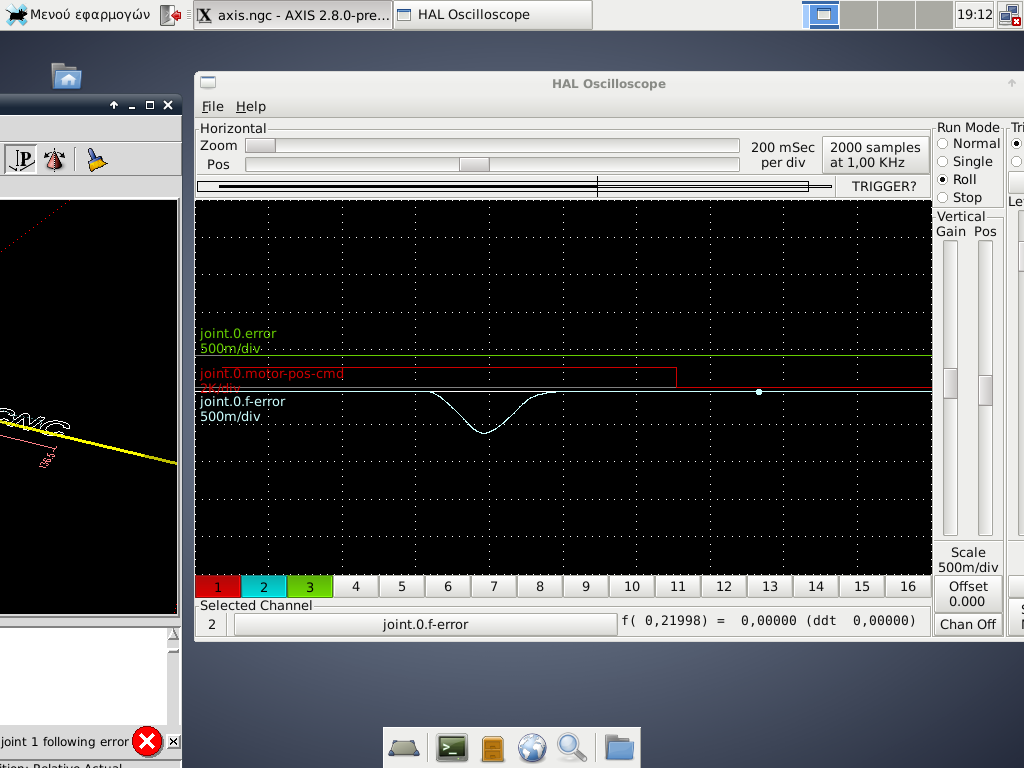Click the home folder desktop icon
The height and width of the screenshot is (768, 1024).
[x=66, y=77]
